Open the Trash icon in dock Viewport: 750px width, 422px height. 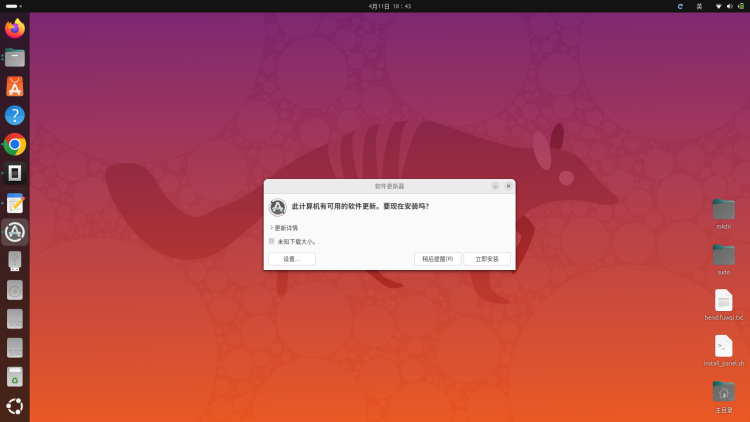[15, 377]
